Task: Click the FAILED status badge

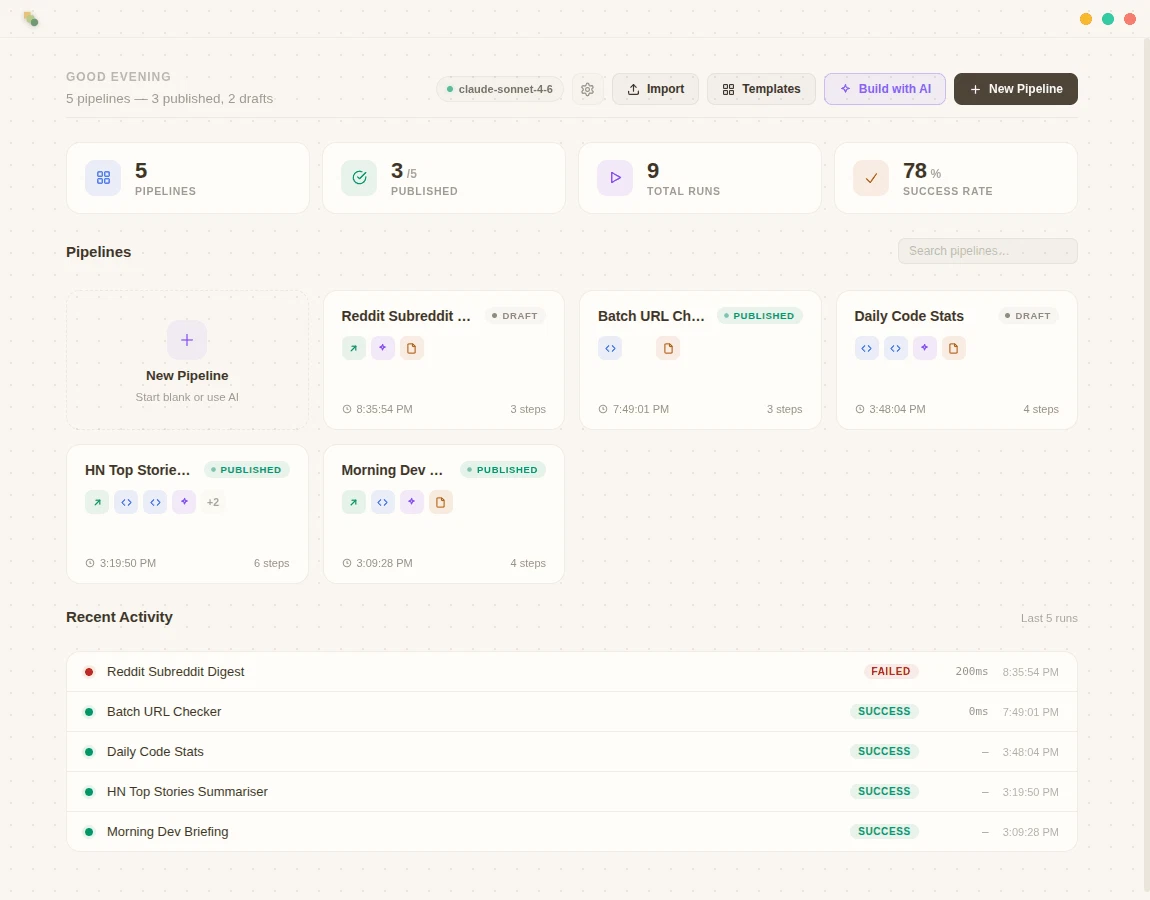Action: pyautogui.click(x=890, y=672)
